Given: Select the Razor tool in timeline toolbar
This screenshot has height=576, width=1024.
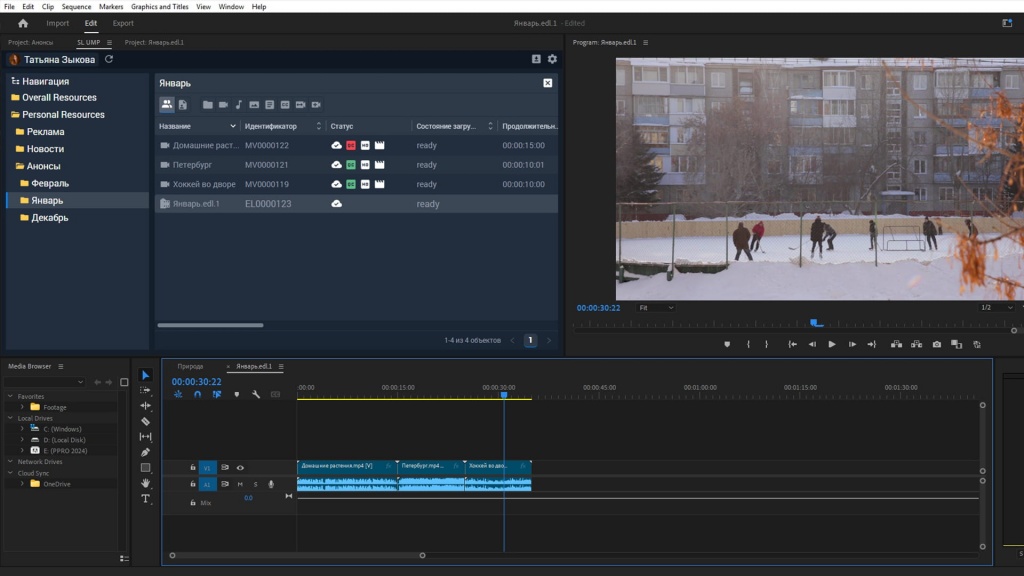Looking at the screenshot, I should point(145,421).
